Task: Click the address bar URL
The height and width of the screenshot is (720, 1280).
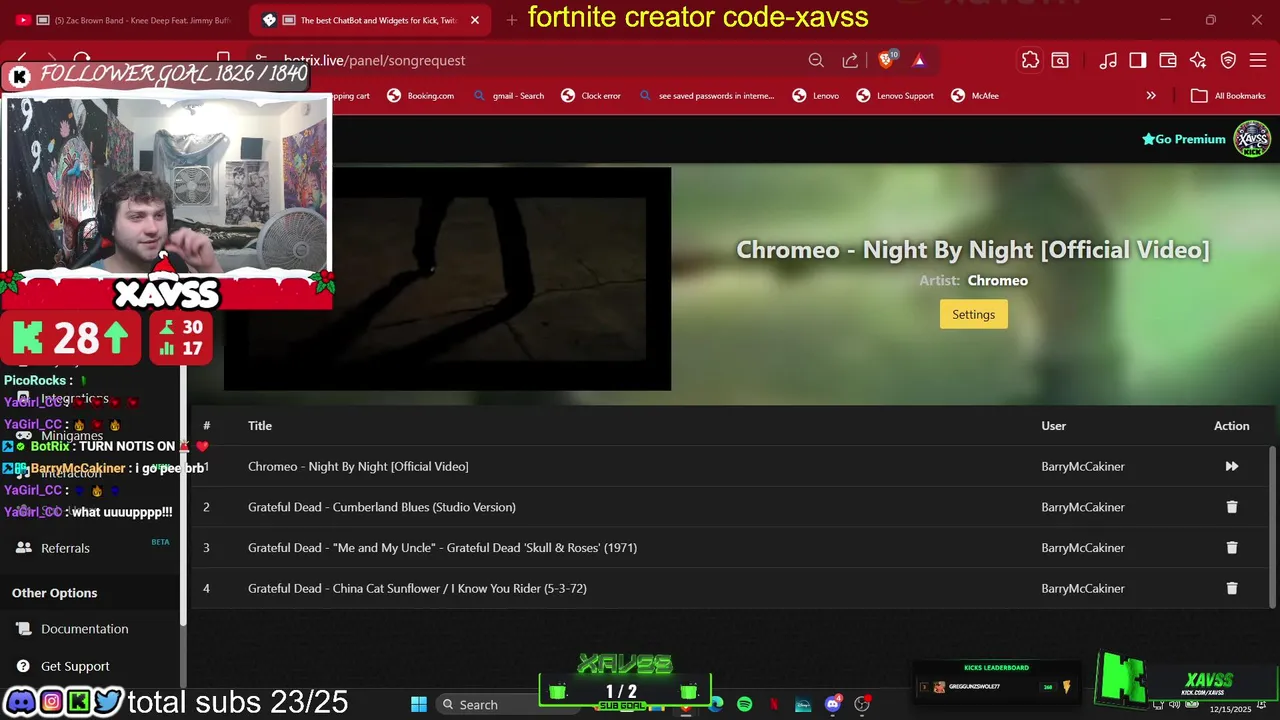Action: (x=375, y=60)
